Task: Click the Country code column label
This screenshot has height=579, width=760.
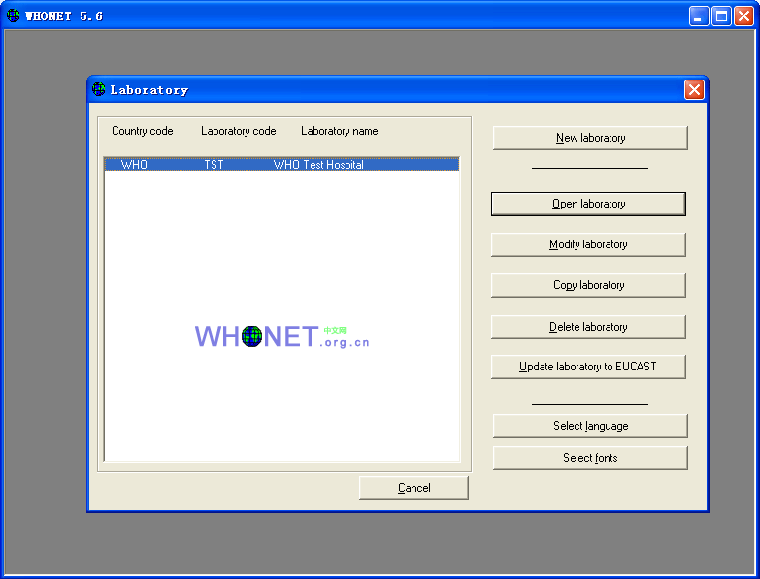Action: [142, 131]
